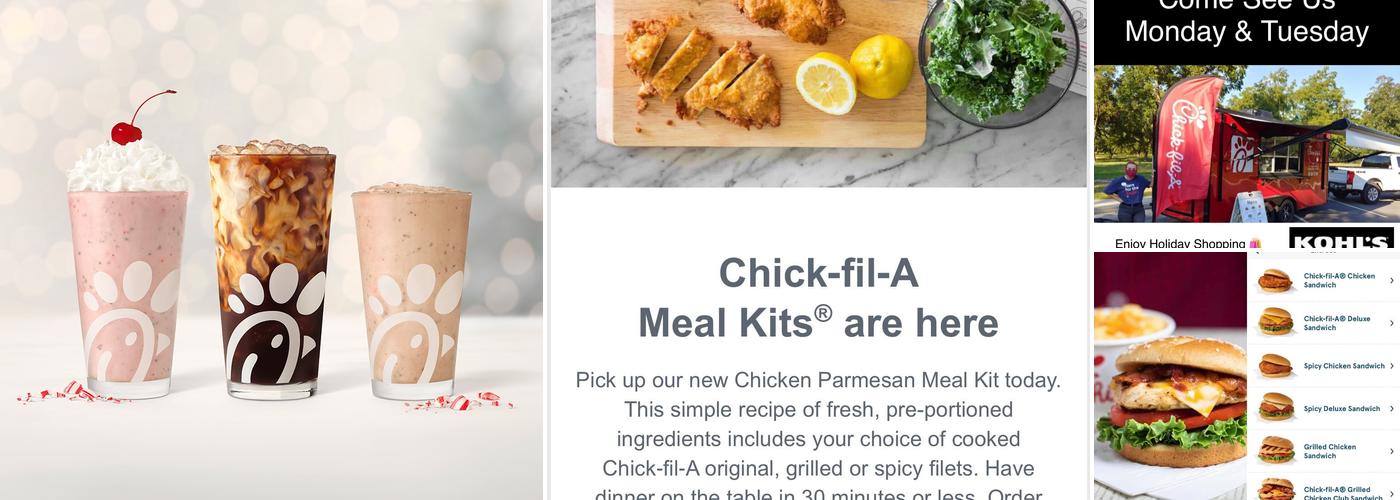Expand the Chick-fil-A Chicken Sandwich row chevron
Image resolution: width=1400 pixels, height=500 pixels.
(1391, 281)
